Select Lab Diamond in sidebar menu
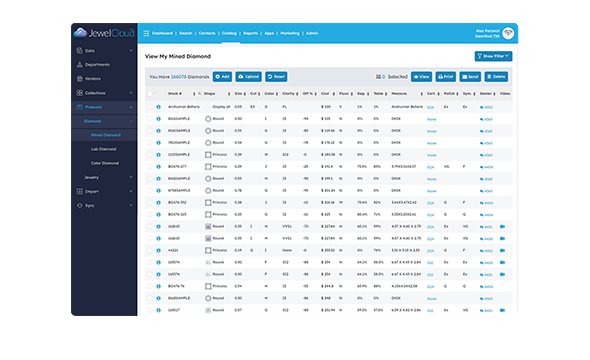The width and height of the screenshot is (590, 360). tap(103, 149)
